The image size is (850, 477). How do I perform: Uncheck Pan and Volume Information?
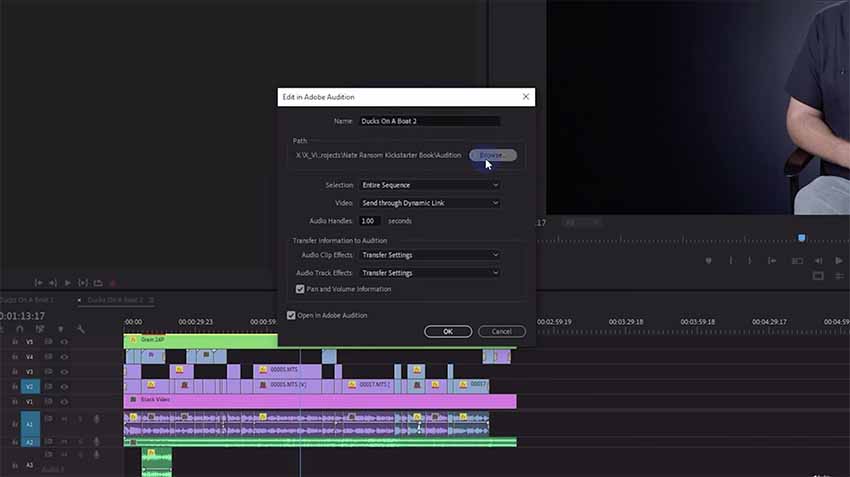click(300, 289)
